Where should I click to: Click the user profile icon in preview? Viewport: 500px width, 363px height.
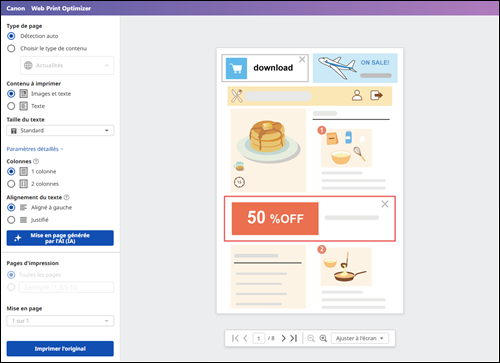click(x=357, y=95)
